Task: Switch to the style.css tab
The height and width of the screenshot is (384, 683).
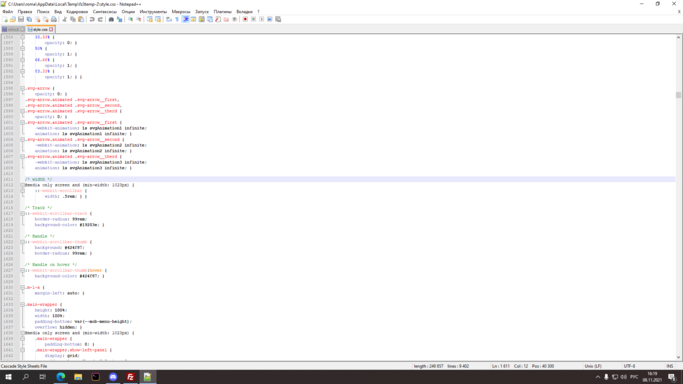Action: click(39, 29)
